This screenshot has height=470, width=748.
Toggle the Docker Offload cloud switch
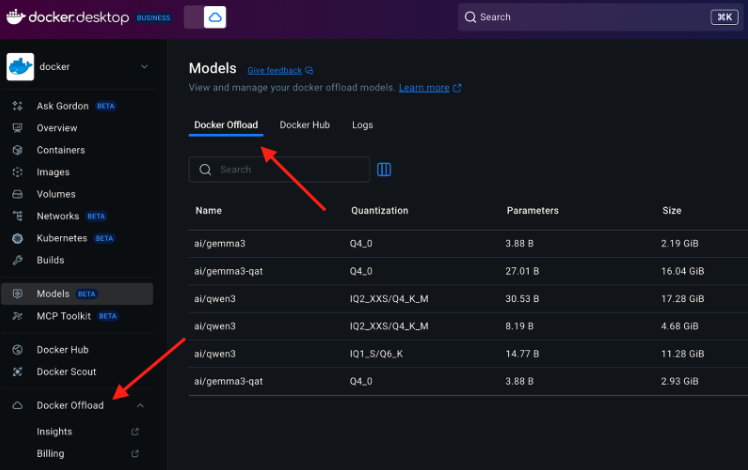click(205, 17)
